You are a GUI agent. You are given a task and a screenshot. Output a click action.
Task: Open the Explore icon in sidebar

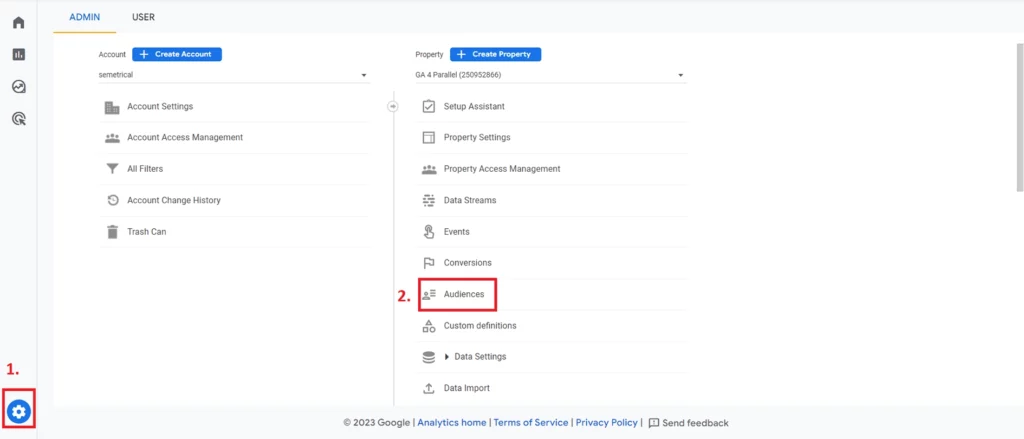click(18, 87)
